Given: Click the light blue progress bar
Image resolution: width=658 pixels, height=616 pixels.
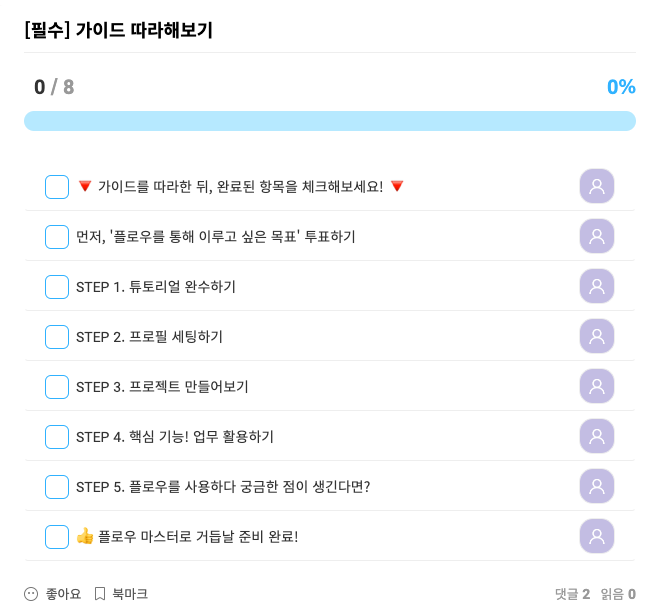Looking at the screenshot, I should (x=329, y=121).
